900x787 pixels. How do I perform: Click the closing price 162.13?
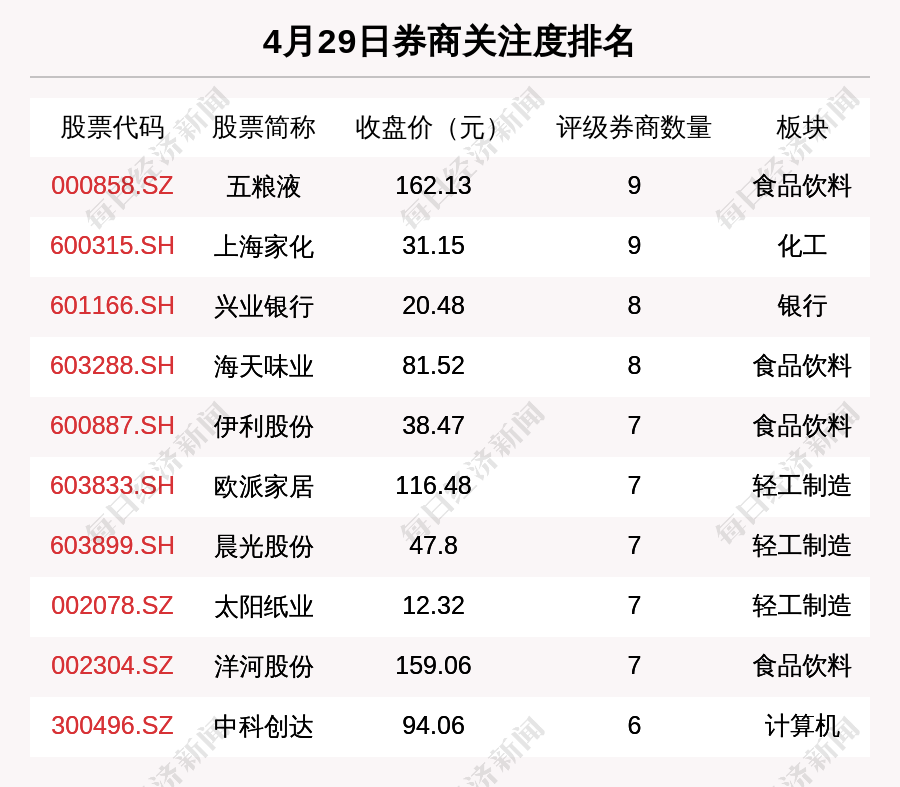point(433,185)
